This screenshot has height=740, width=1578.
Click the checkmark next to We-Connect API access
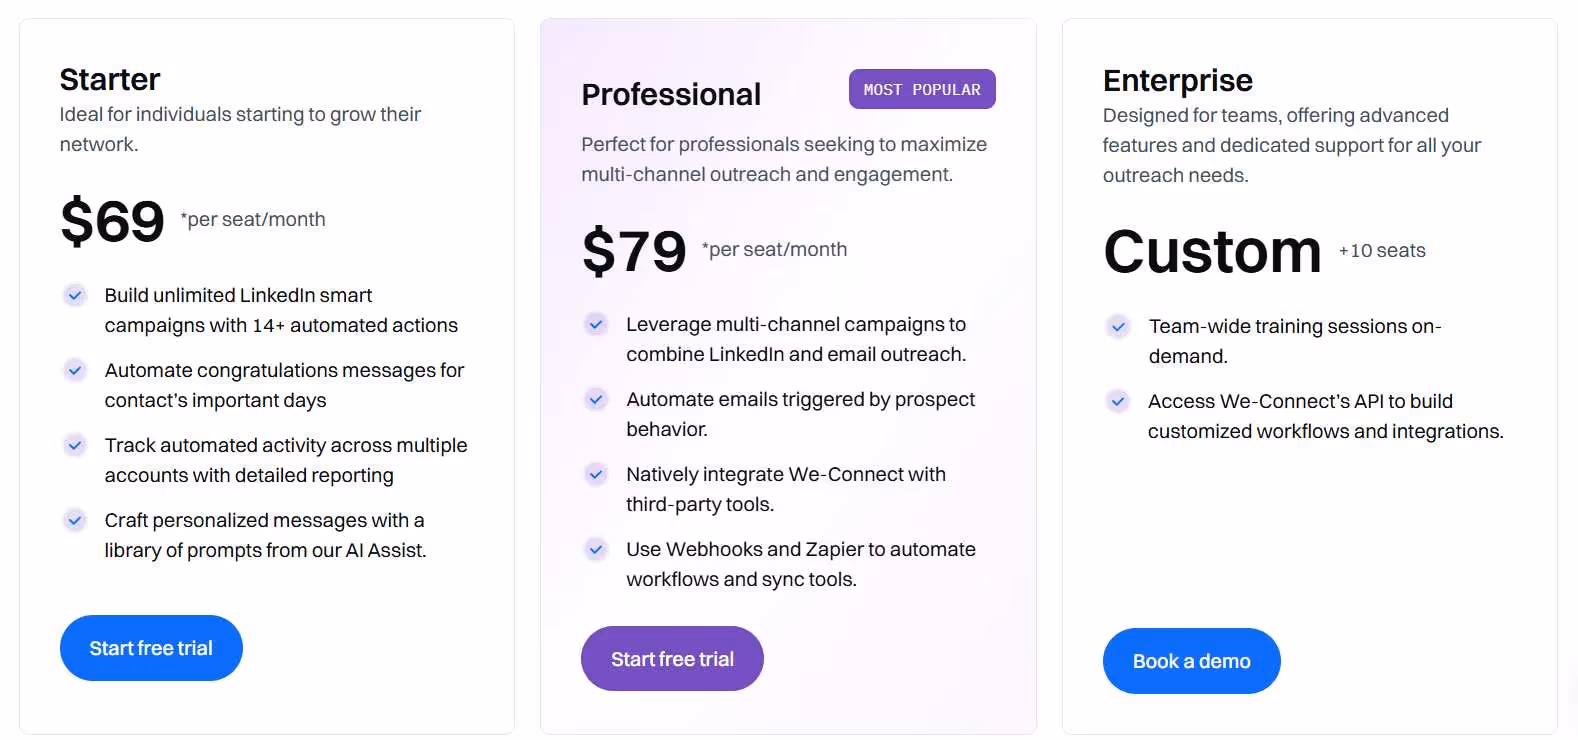click(1118, 401)
